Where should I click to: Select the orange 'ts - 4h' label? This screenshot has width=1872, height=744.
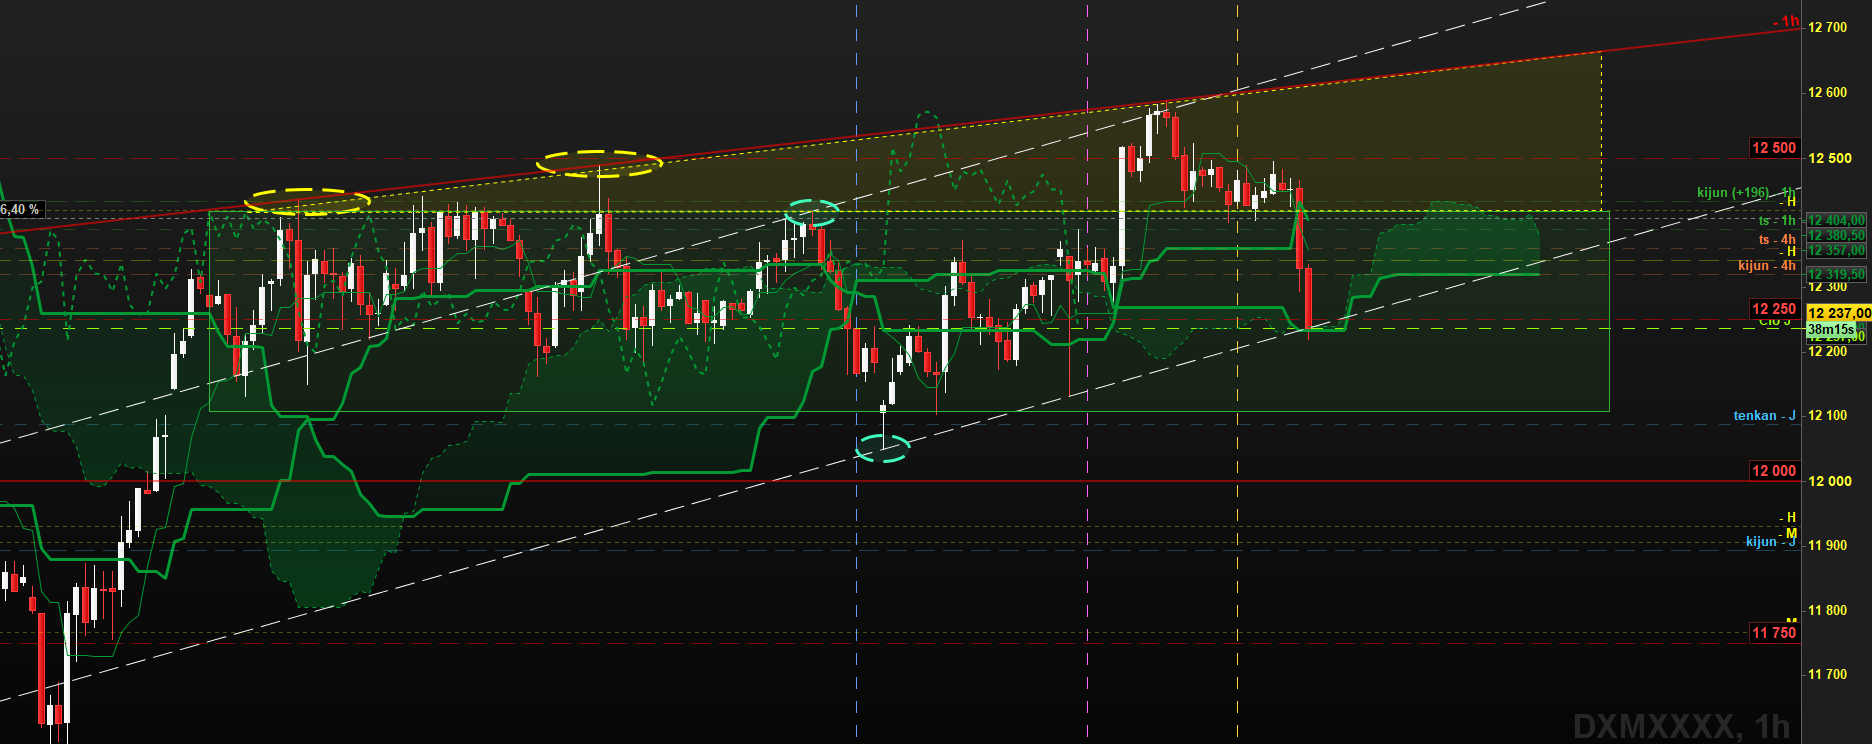point(1777,240)
